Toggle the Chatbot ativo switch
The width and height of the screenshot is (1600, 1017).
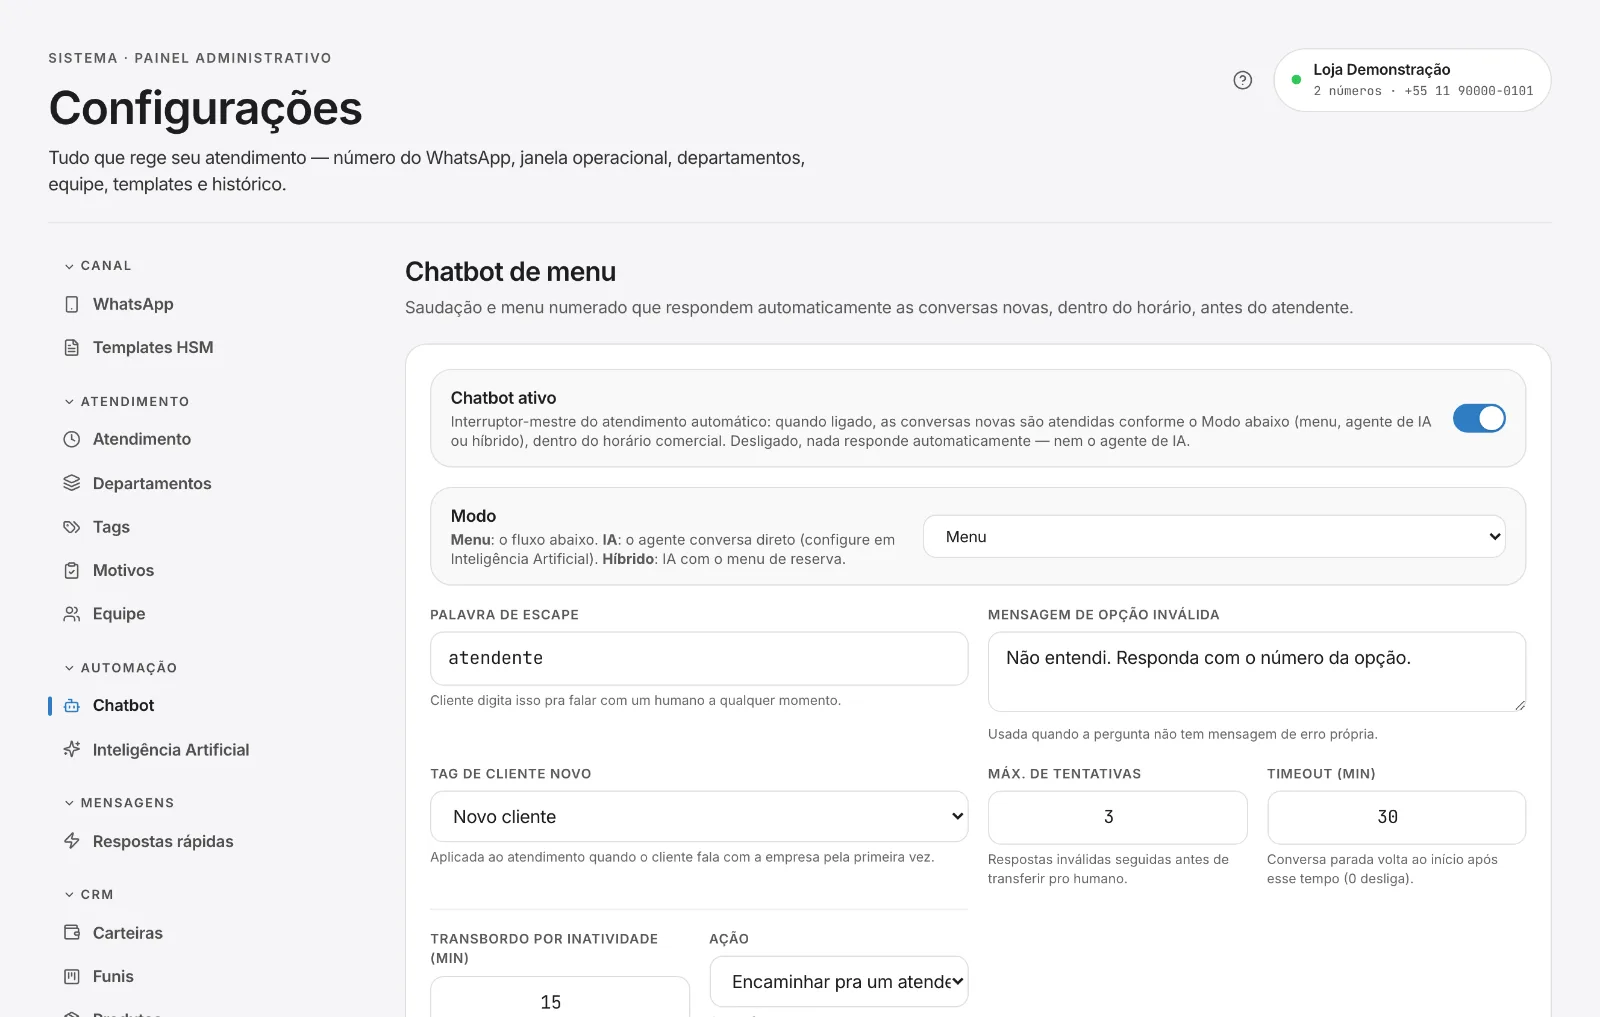(x=1479, y=418)
